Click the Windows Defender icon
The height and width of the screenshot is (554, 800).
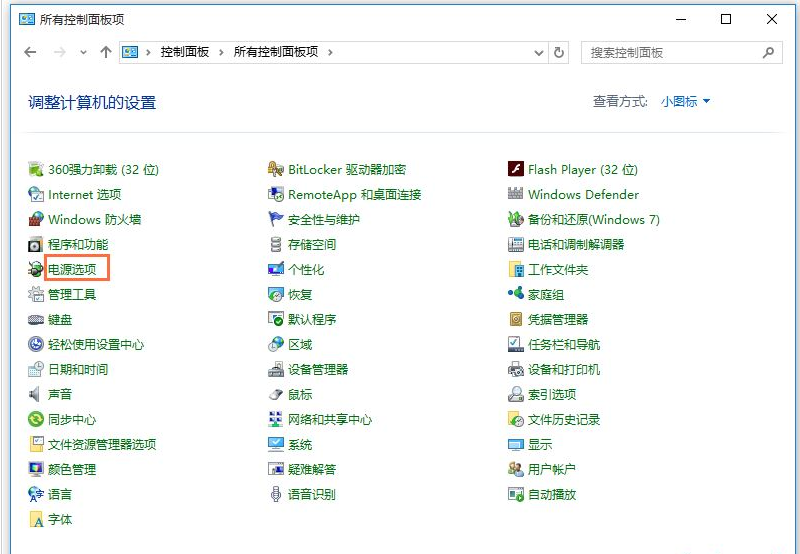(x=516, y=195)
